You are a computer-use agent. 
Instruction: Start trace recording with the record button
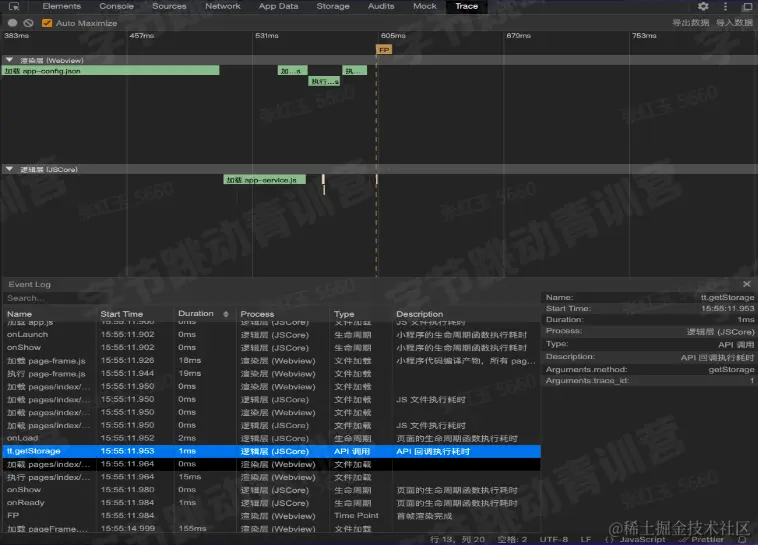point(13,23)
